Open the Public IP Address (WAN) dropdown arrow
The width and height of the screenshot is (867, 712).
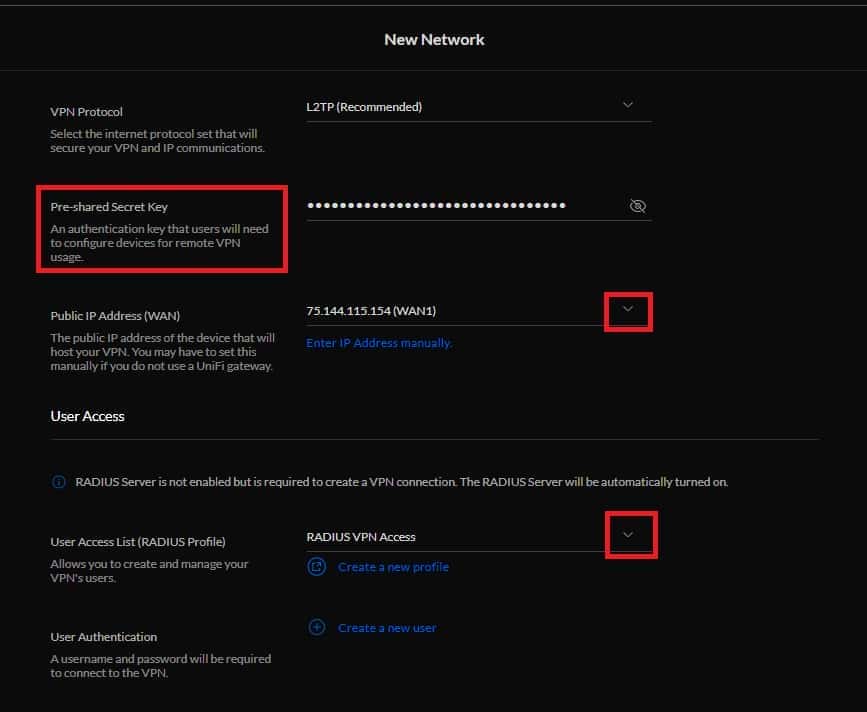[628, 309]
